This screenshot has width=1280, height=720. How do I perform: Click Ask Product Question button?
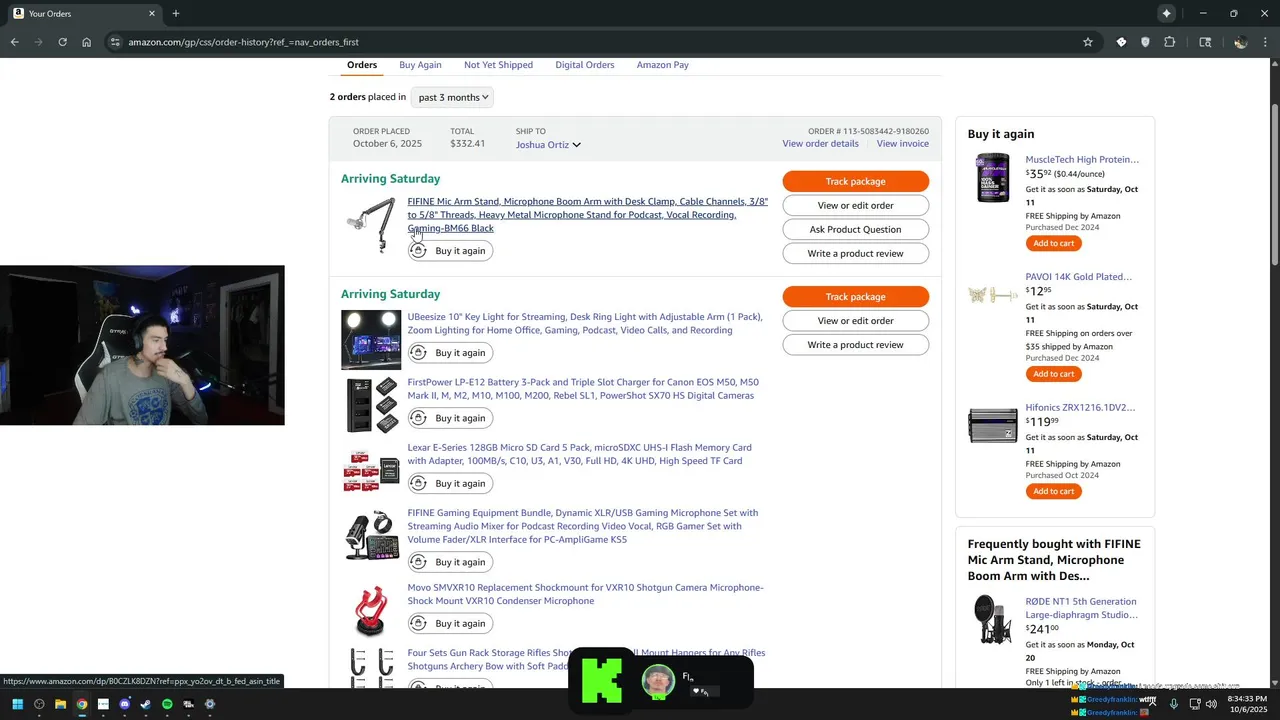click(855, 229)
